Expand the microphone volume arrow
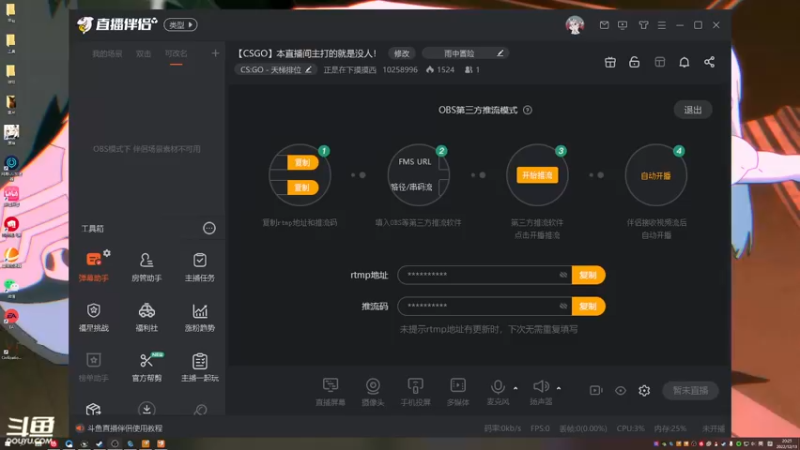 pos(515,388)
